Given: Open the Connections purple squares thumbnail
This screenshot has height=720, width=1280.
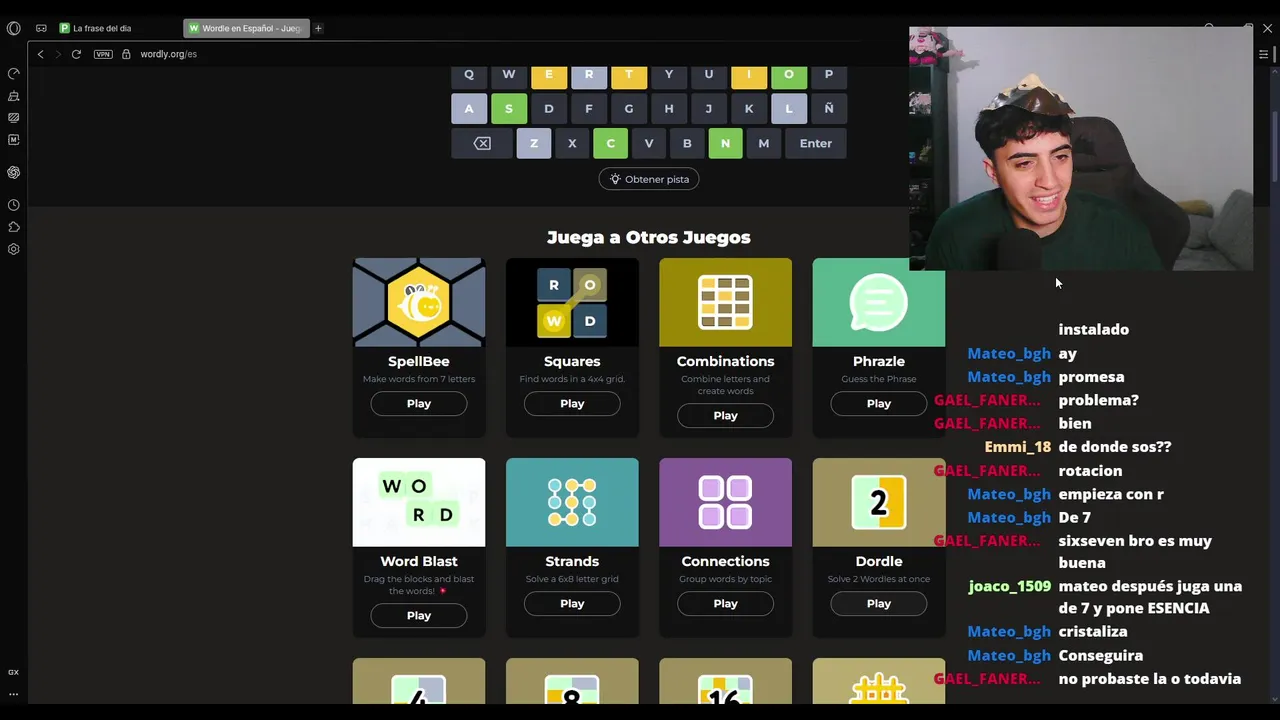Looking at the screenshot, I should 725,502.
